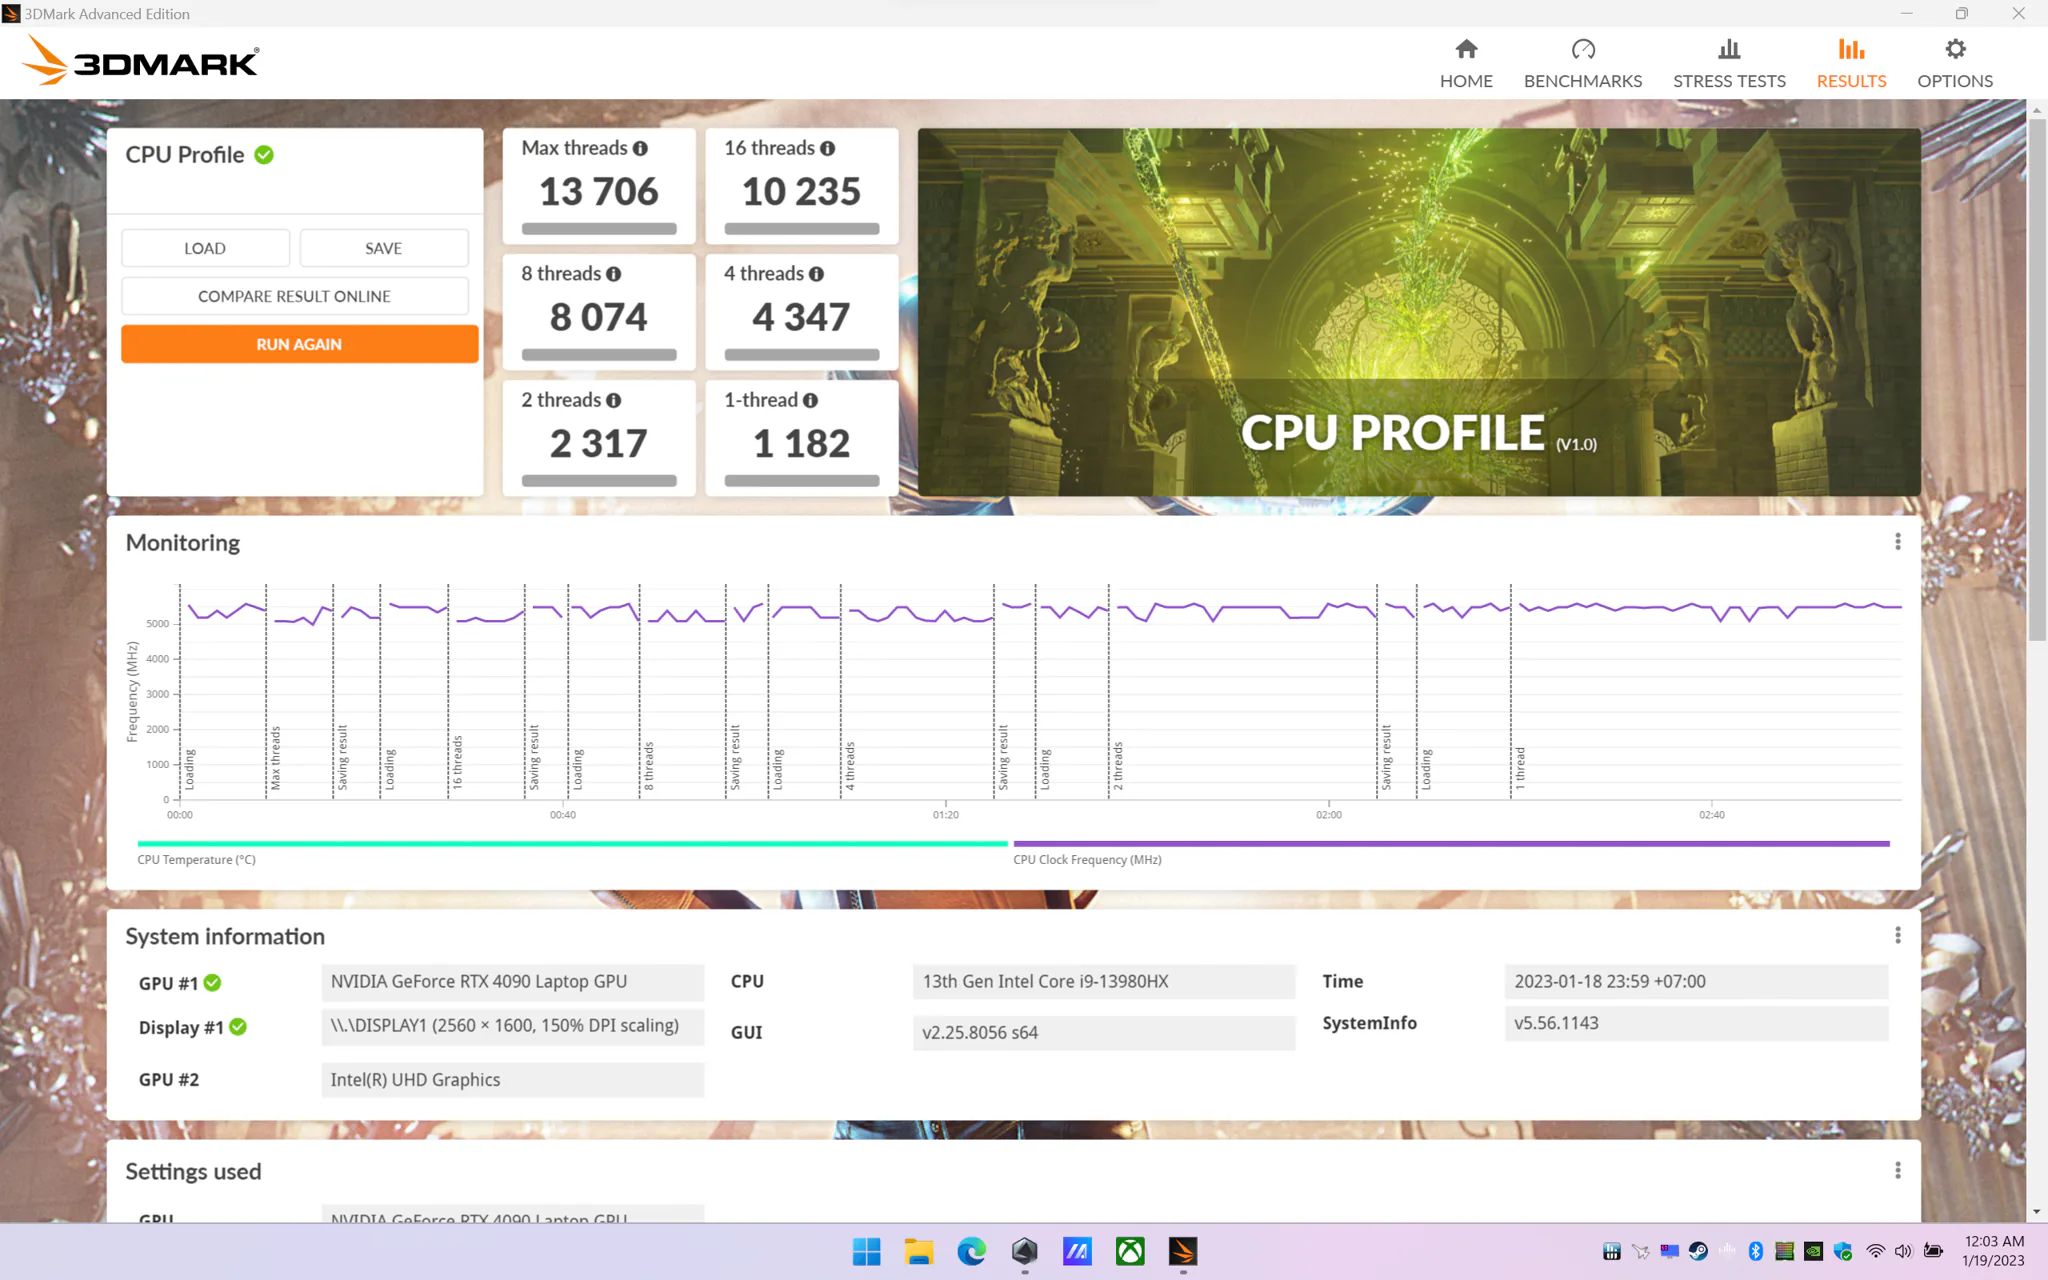Click the info icon next to 16 threads
The height and width of the screenshot is (1280, 2048).
827,148
